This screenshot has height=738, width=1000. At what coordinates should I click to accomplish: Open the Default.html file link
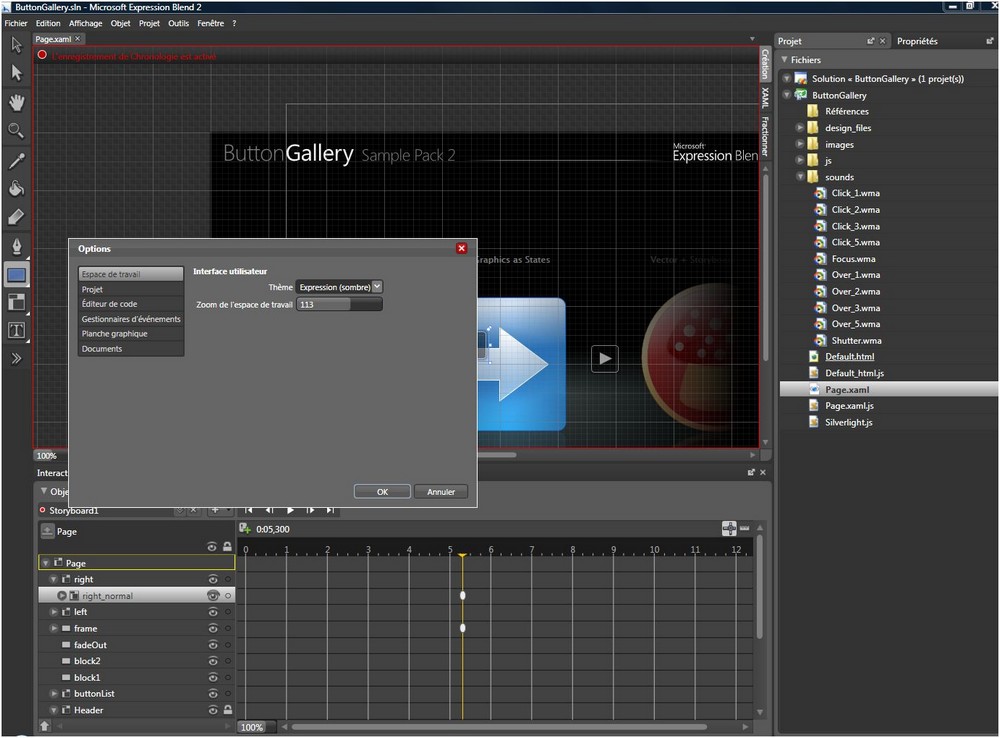pos(849,357)
